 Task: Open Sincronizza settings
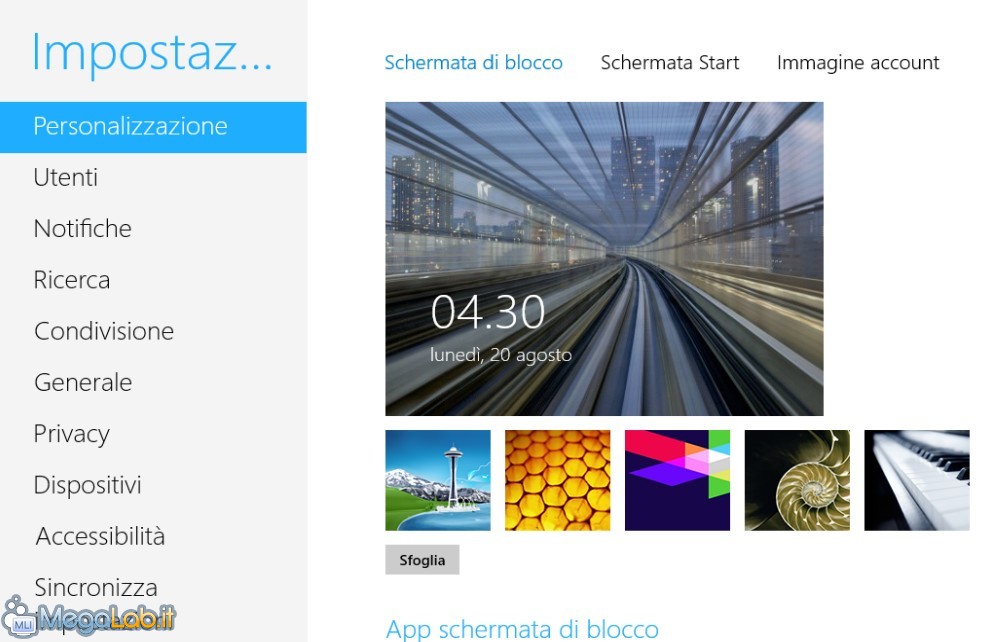96,588
